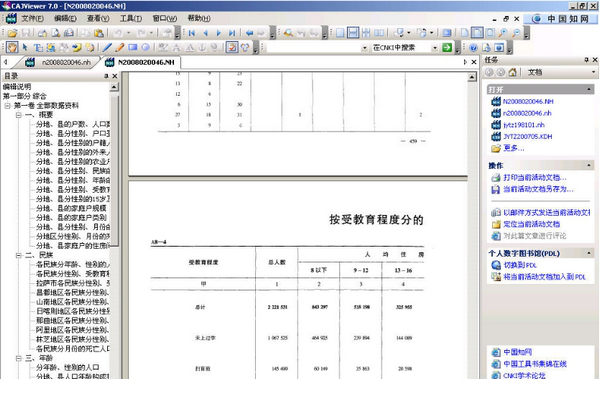The width and height of the screenshot is (600, 394).
Task: Go to the previous page
Action: (205, 33)
